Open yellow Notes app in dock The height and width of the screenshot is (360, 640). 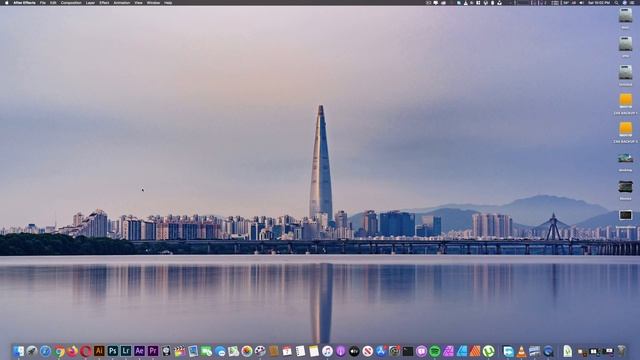click(314, 351)
